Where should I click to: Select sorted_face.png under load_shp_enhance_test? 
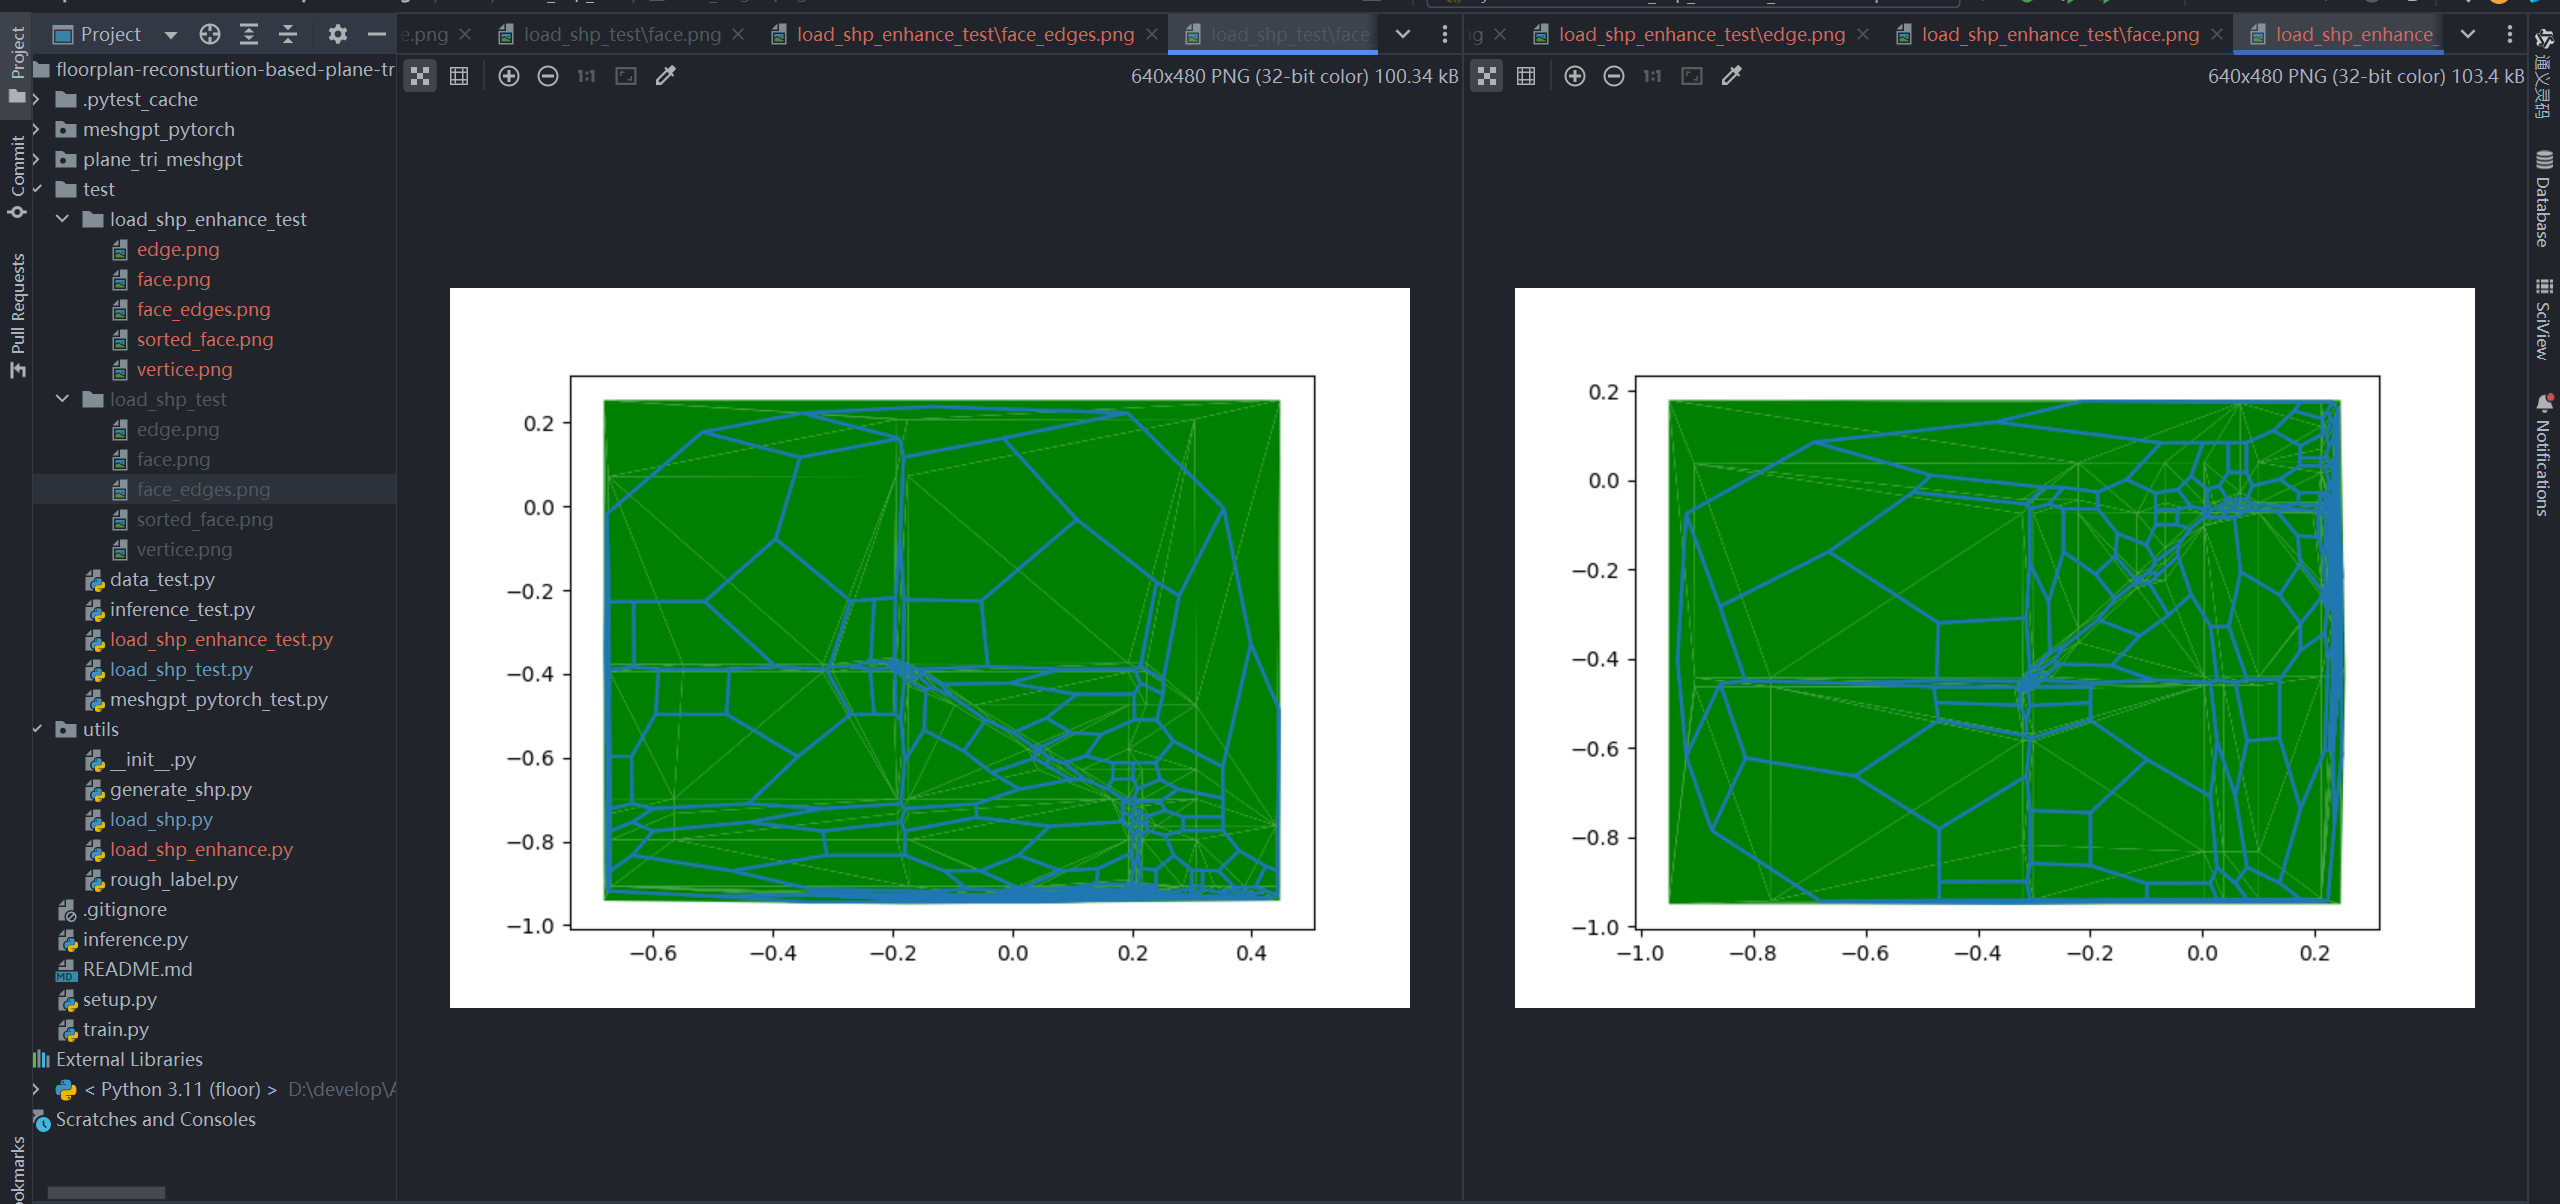click(205, 339)
